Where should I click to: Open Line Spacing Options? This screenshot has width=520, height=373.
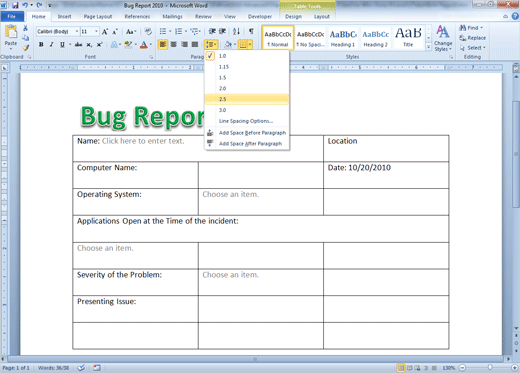[x=246, y=121]
